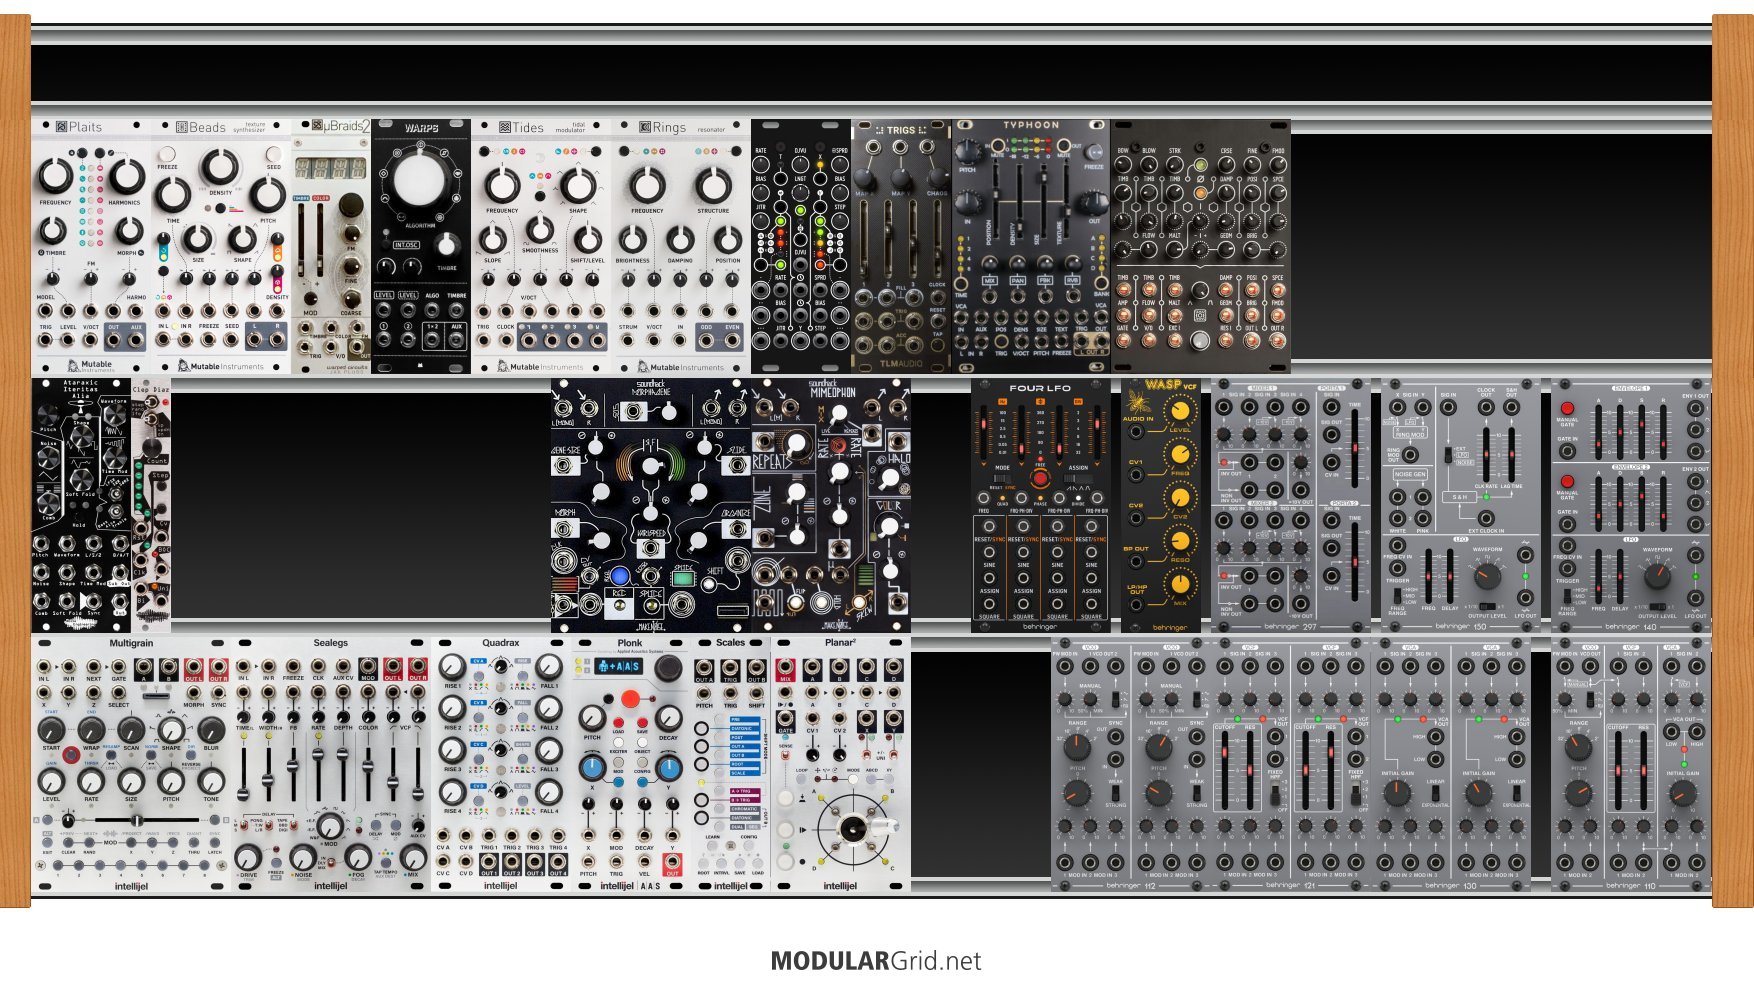Click the Behringer 140 WAVEFORM knob

[x=1657, y=577]
